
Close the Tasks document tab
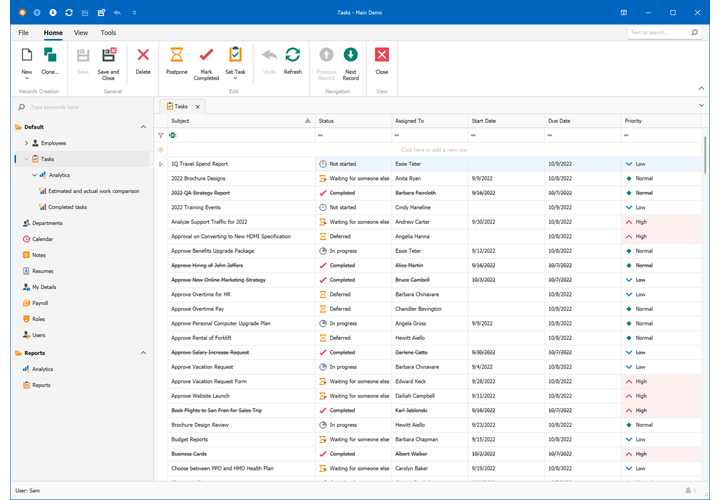[197, 106]
